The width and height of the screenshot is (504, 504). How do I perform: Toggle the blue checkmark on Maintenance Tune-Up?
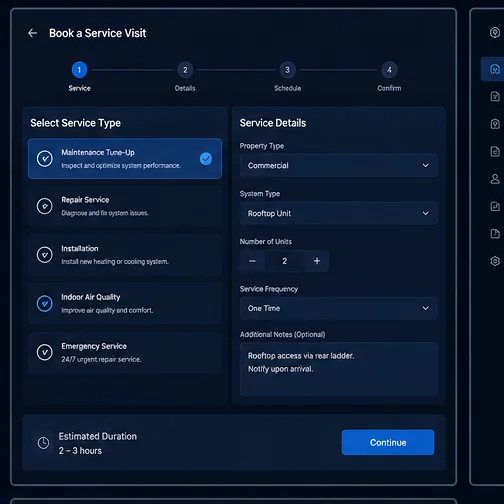click(x=206, y=159)
